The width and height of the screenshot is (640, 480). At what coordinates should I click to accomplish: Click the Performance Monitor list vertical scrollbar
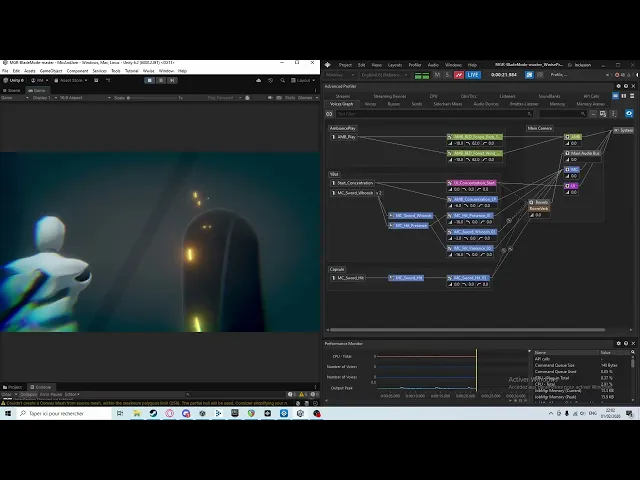633,362
